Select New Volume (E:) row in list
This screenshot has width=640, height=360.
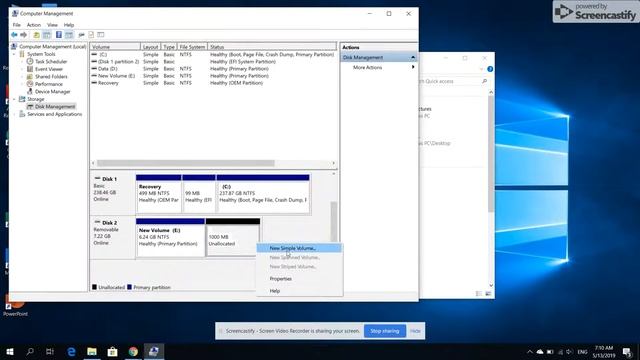(x=213, y=76)
